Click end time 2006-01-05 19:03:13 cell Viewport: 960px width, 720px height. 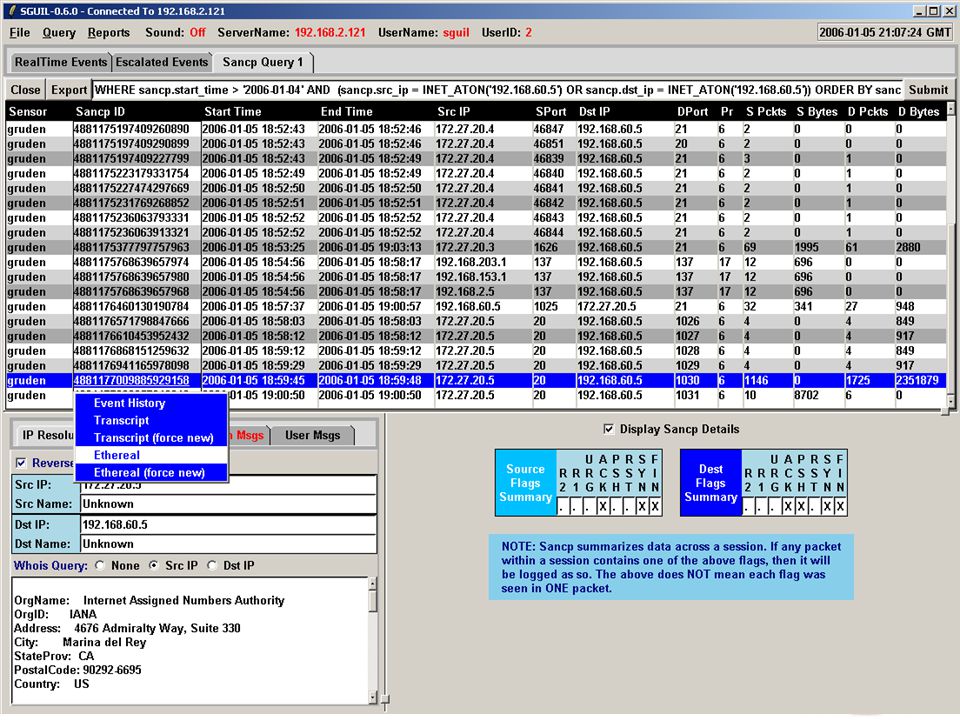(370, 247)
